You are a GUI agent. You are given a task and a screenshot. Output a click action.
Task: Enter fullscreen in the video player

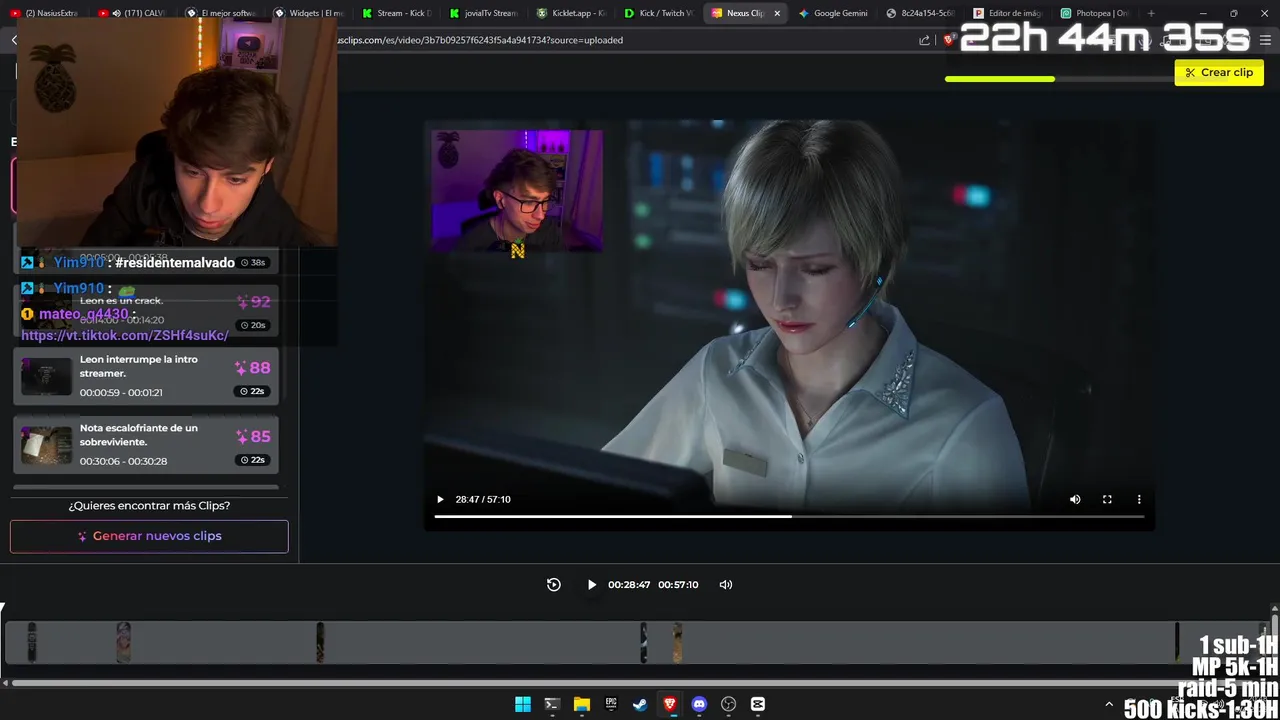[1107, 499]
